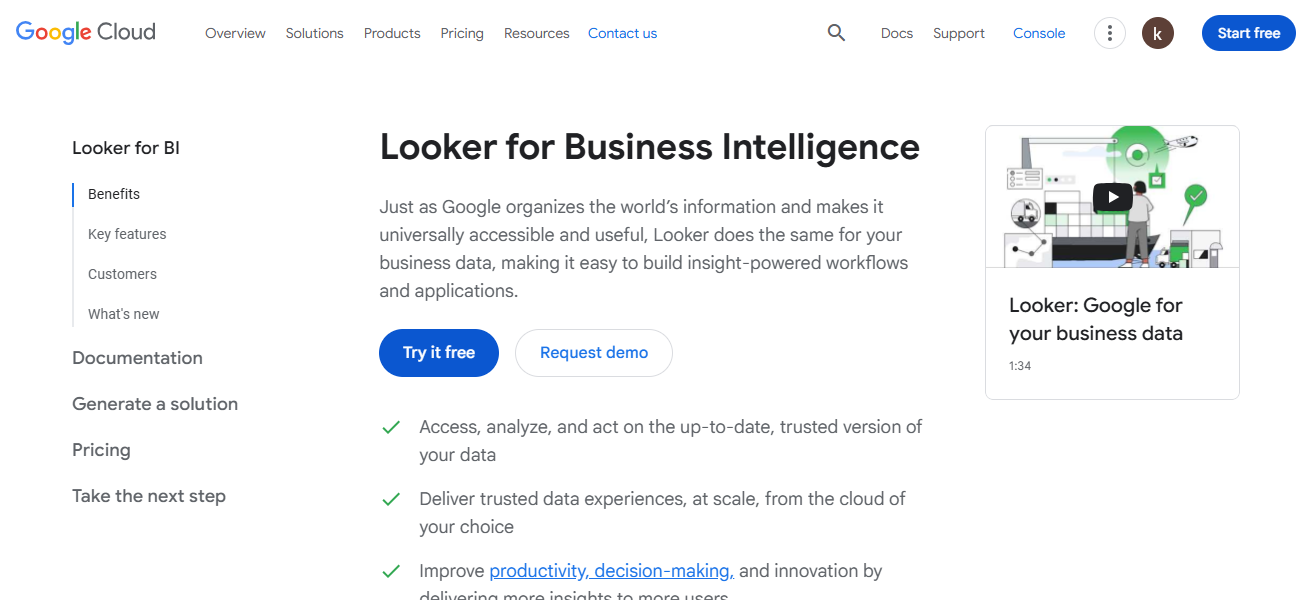Go to the Console
This screenshot has height=600, width=1312.
[1038, 33]
